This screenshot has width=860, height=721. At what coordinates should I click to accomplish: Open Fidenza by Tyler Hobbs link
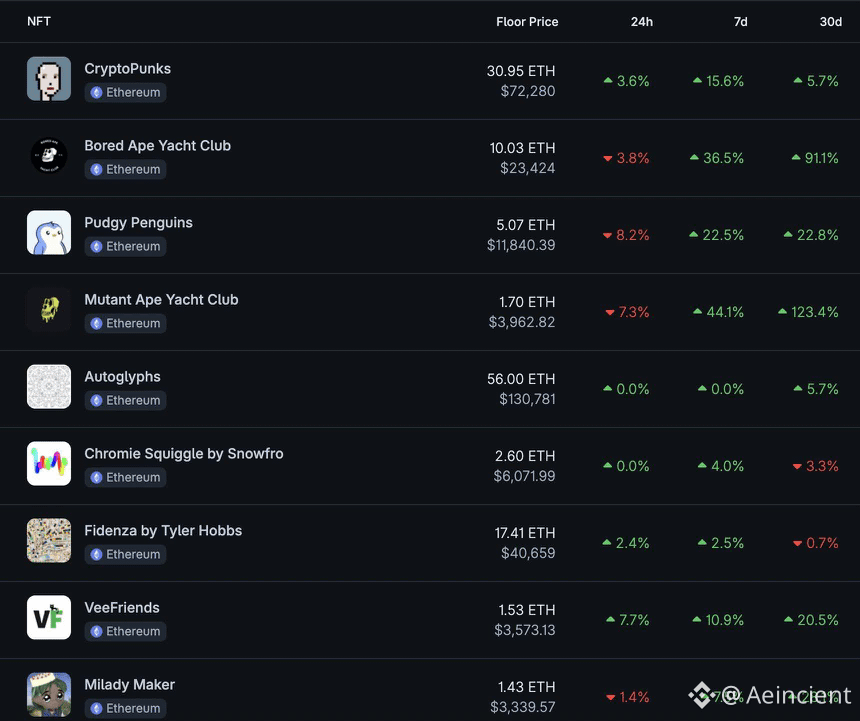click(163, 531)
